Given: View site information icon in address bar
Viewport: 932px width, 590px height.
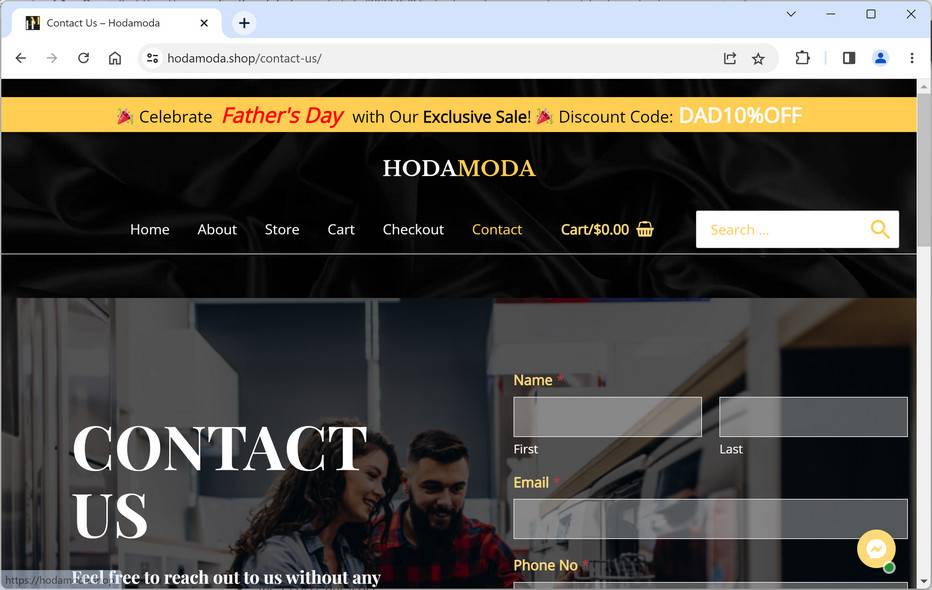Looking at the screenshot, I should [153, 58].
